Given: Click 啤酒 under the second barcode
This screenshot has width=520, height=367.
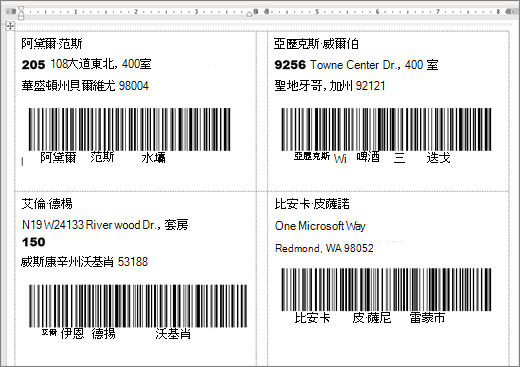Looking at the screenshot, I should pyautogui.click(x=368, y=157).
